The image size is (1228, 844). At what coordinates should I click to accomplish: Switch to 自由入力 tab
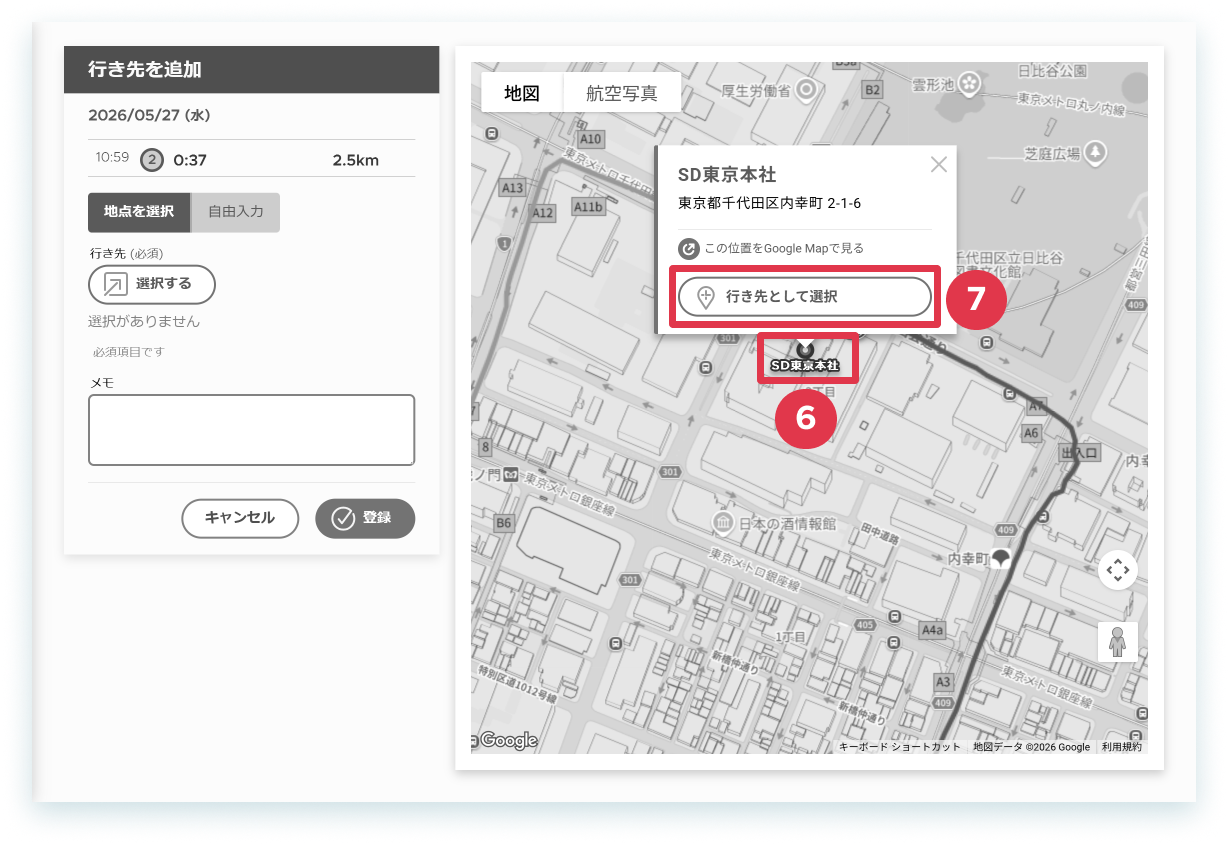236,212
